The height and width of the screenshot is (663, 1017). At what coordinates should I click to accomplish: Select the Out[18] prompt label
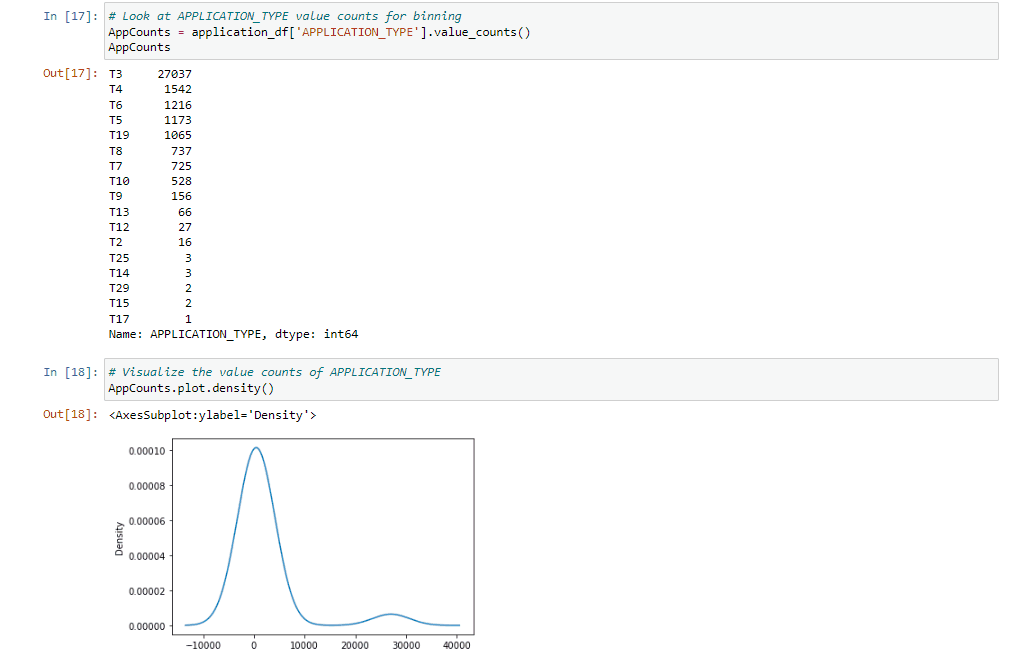71,415
